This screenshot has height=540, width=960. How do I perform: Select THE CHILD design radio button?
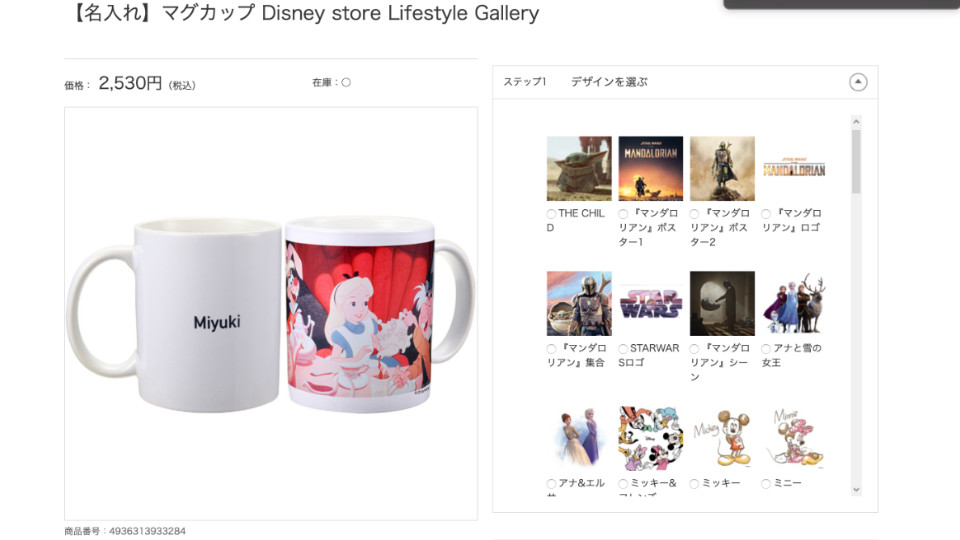pyautogui.click(x=551, y=214)
